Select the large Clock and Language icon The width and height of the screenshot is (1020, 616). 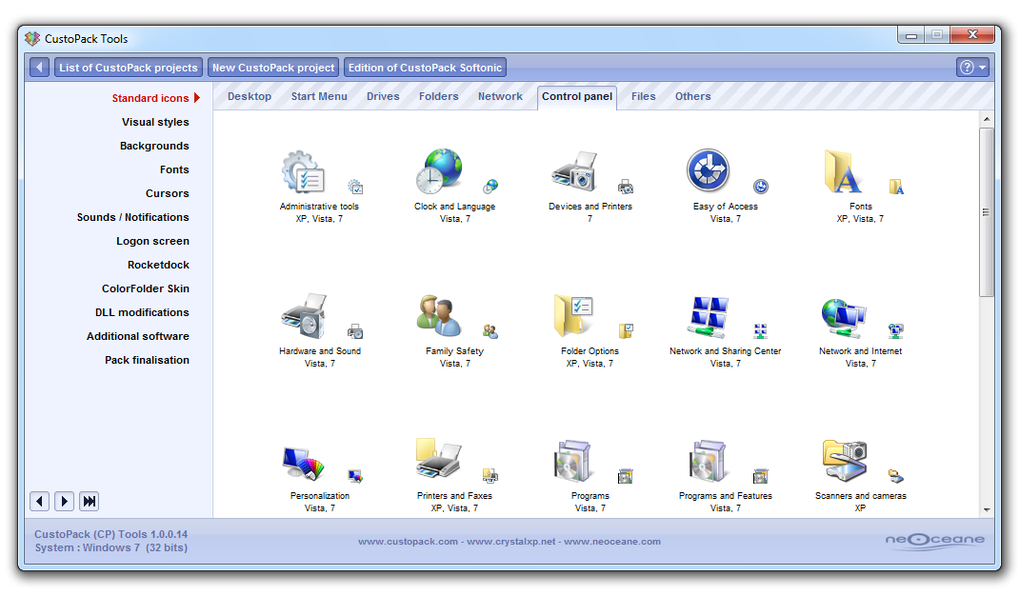coord(439,171)
